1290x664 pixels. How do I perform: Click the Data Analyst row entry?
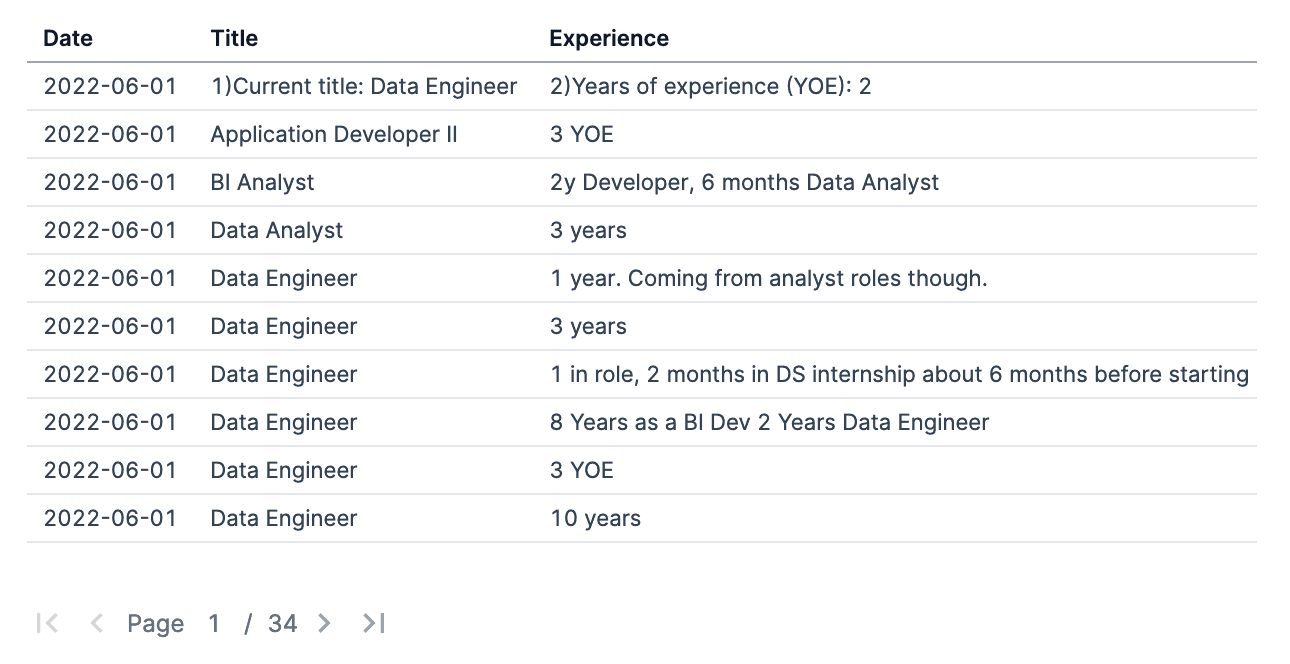point(276,230)
